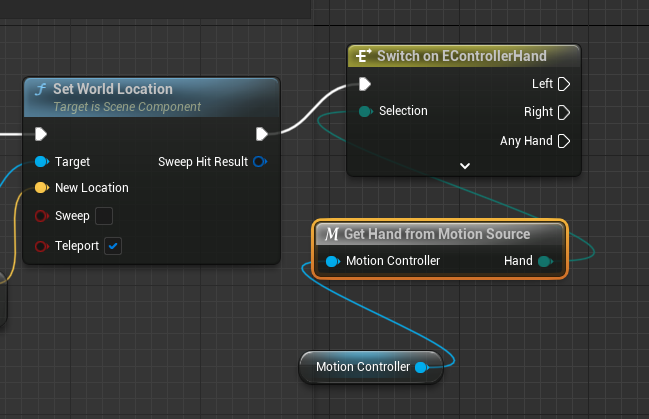Click the blue Target input pin
Viewport: 649px width, 419px height.
point(42,161)
